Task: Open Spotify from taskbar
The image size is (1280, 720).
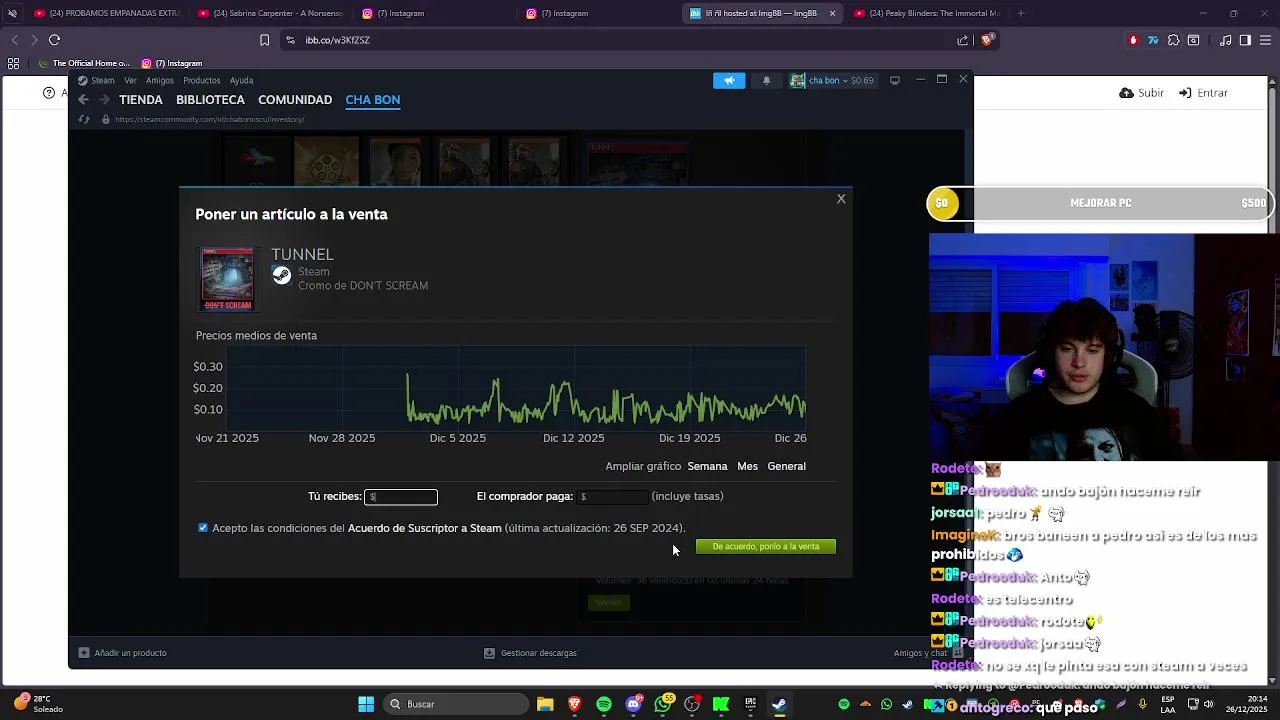Action: (604, 704)
